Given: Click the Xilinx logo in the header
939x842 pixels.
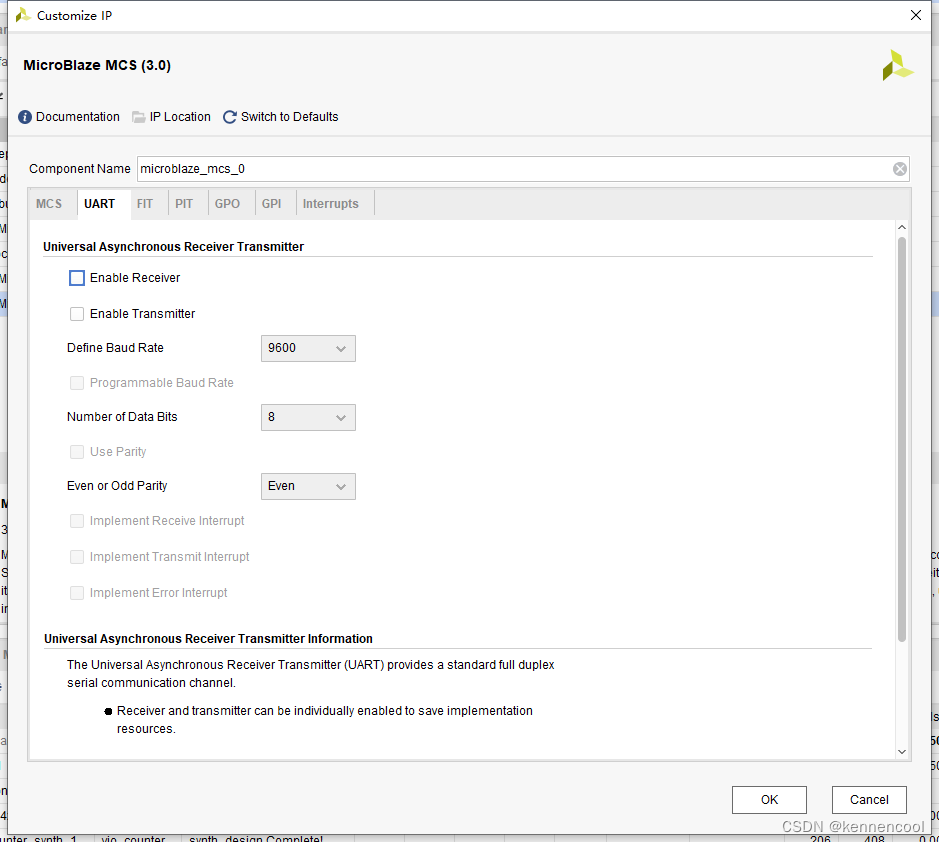Looking at the screenshot, I should click(897, 65).
